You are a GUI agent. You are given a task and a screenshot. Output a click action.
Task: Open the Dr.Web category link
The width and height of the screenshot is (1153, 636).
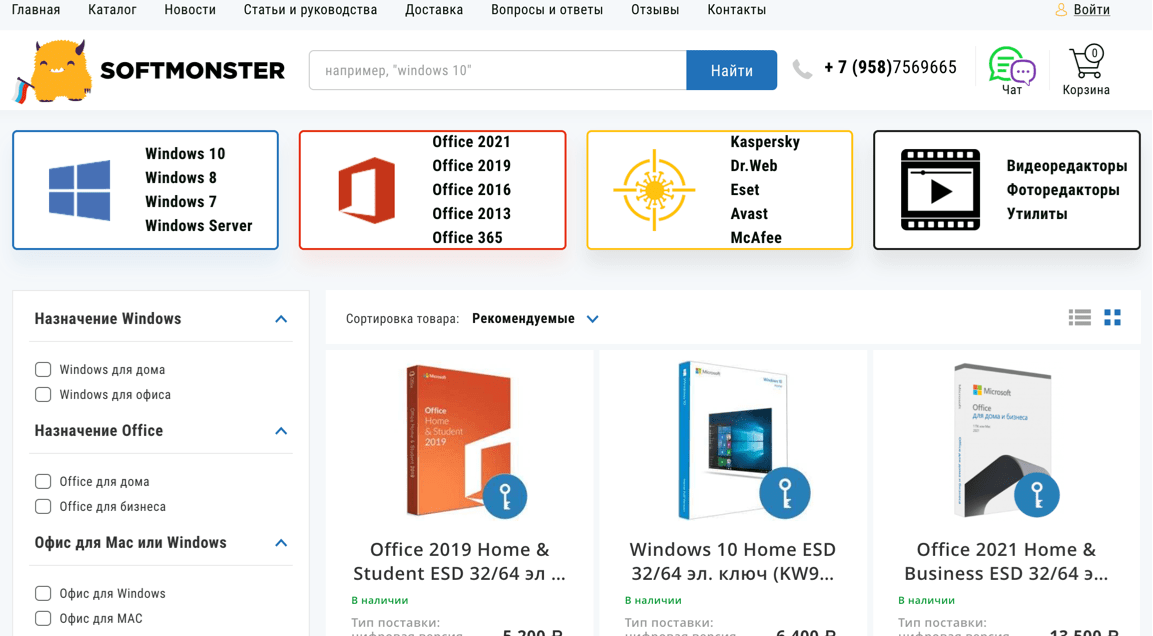point(754,165)
